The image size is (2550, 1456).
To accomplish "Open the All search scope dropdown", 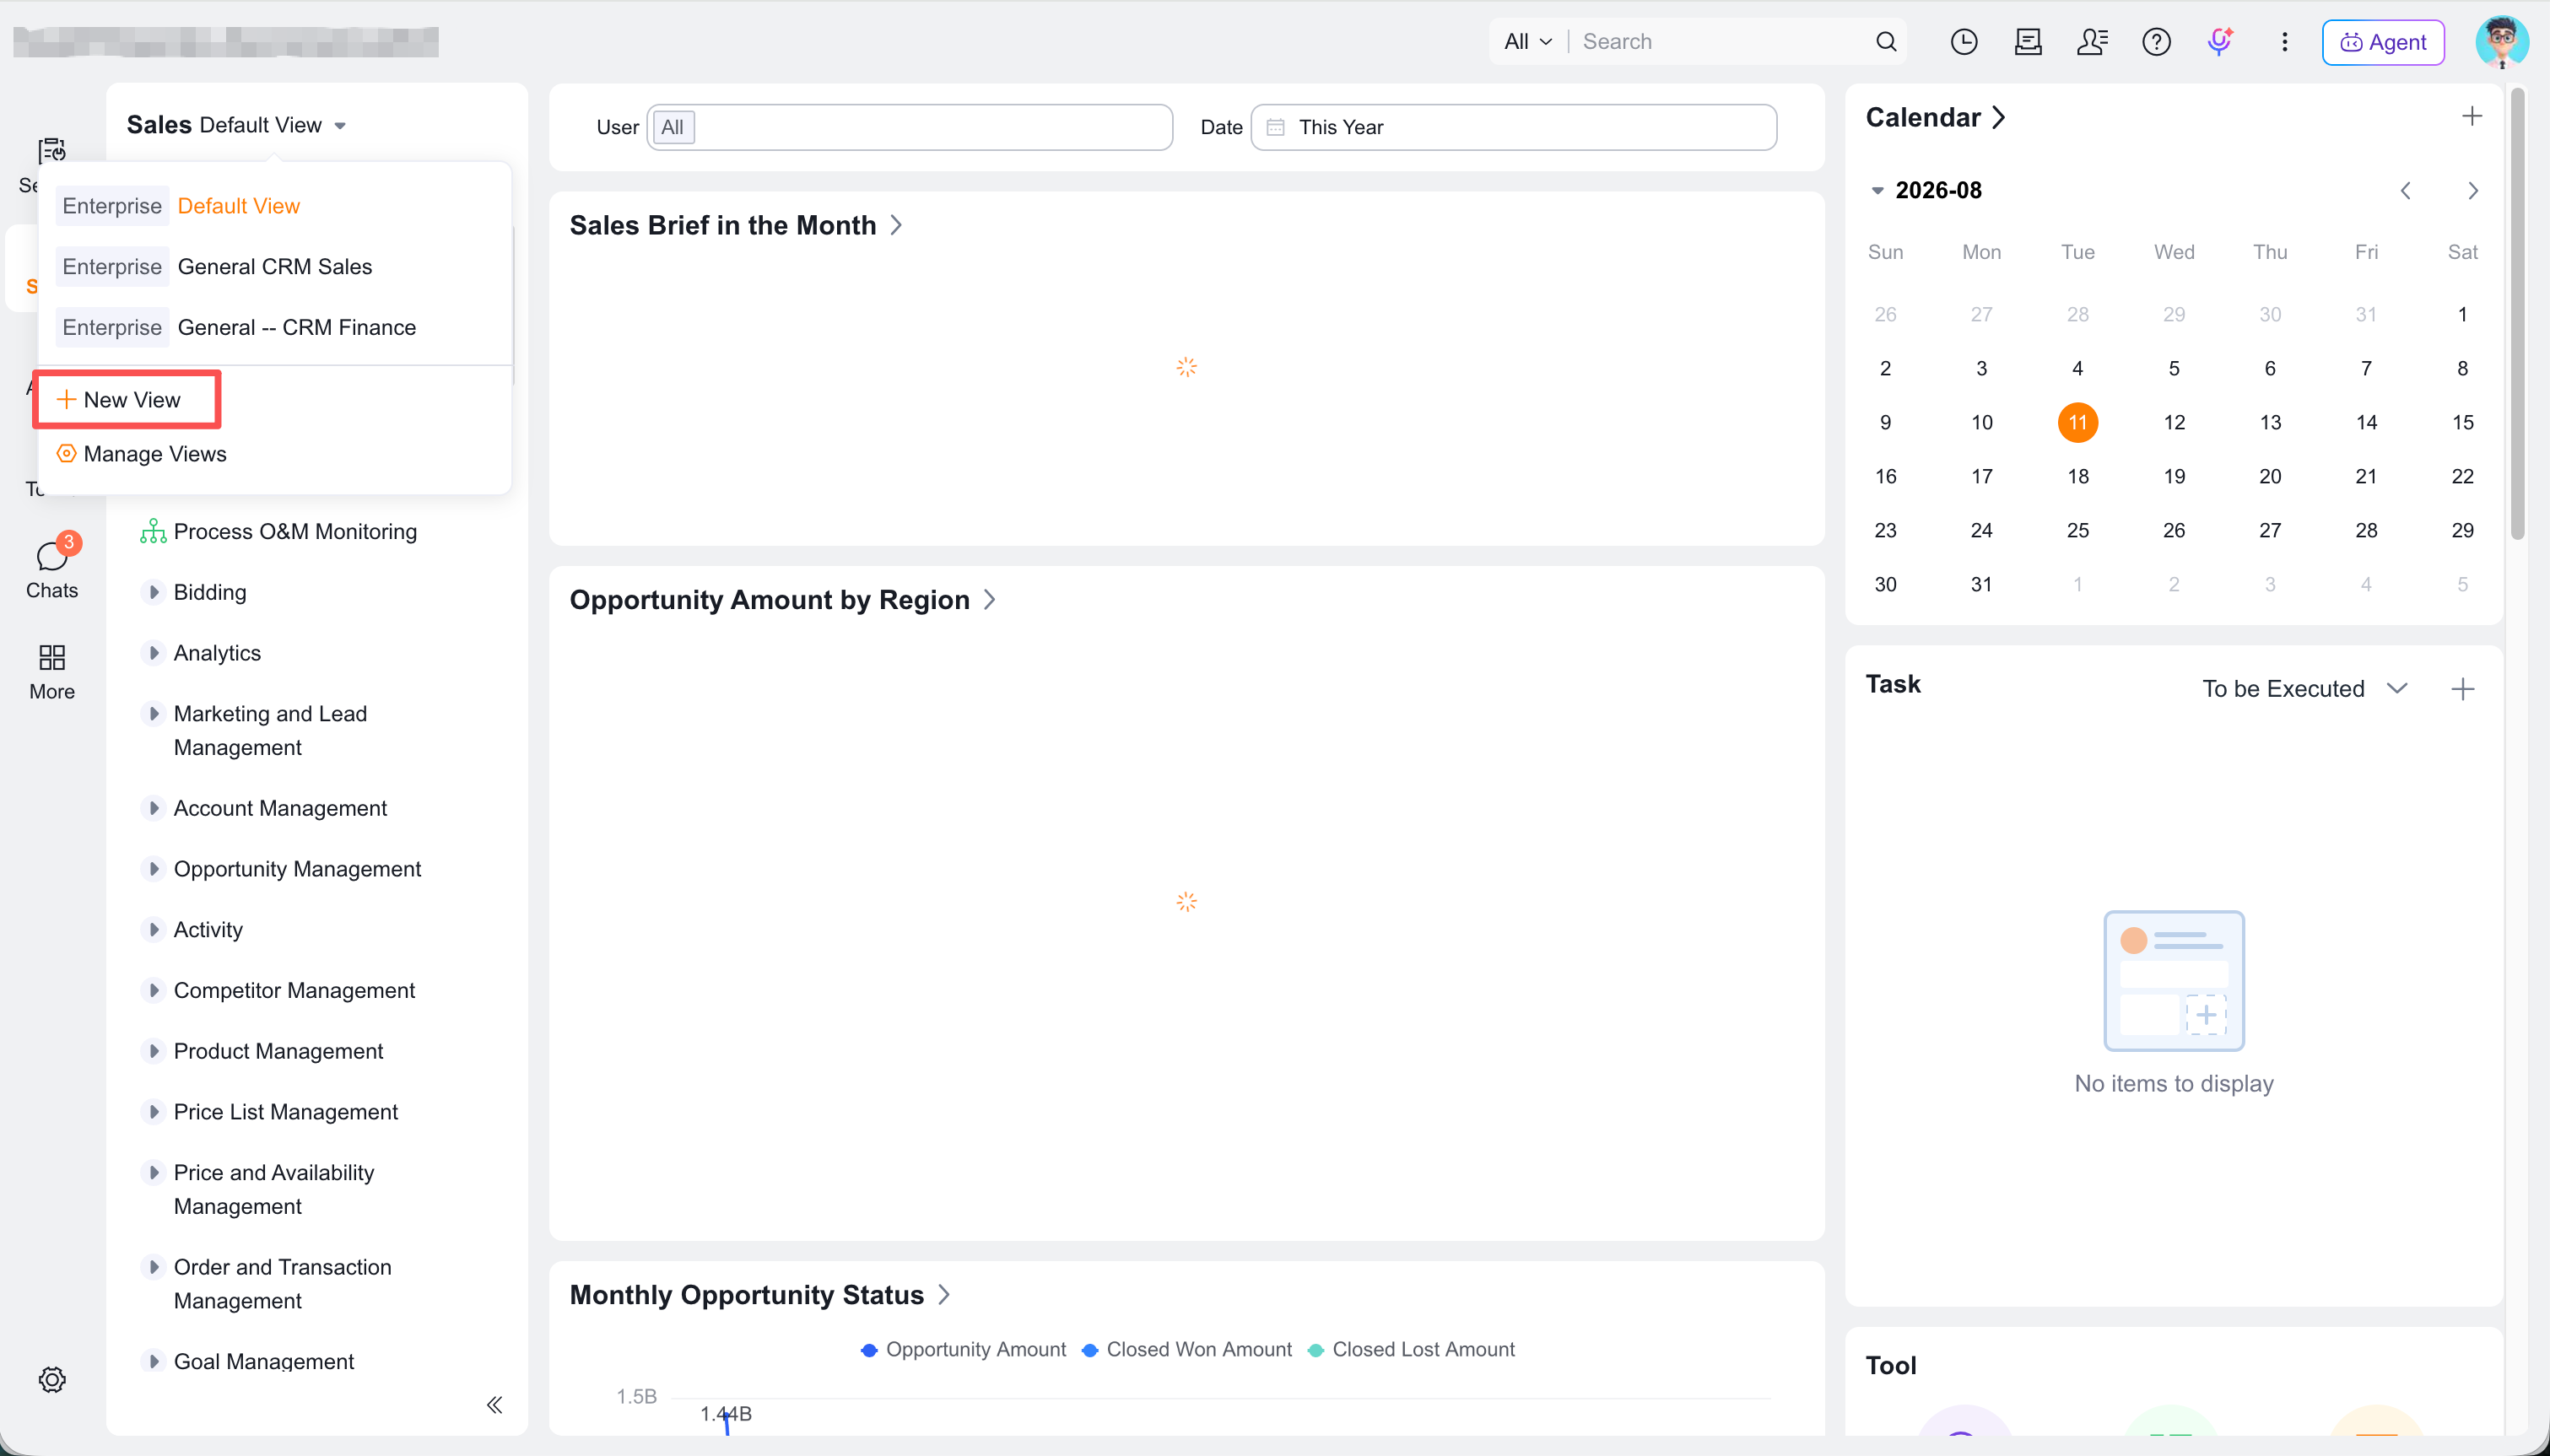I will click(1528, 42).
